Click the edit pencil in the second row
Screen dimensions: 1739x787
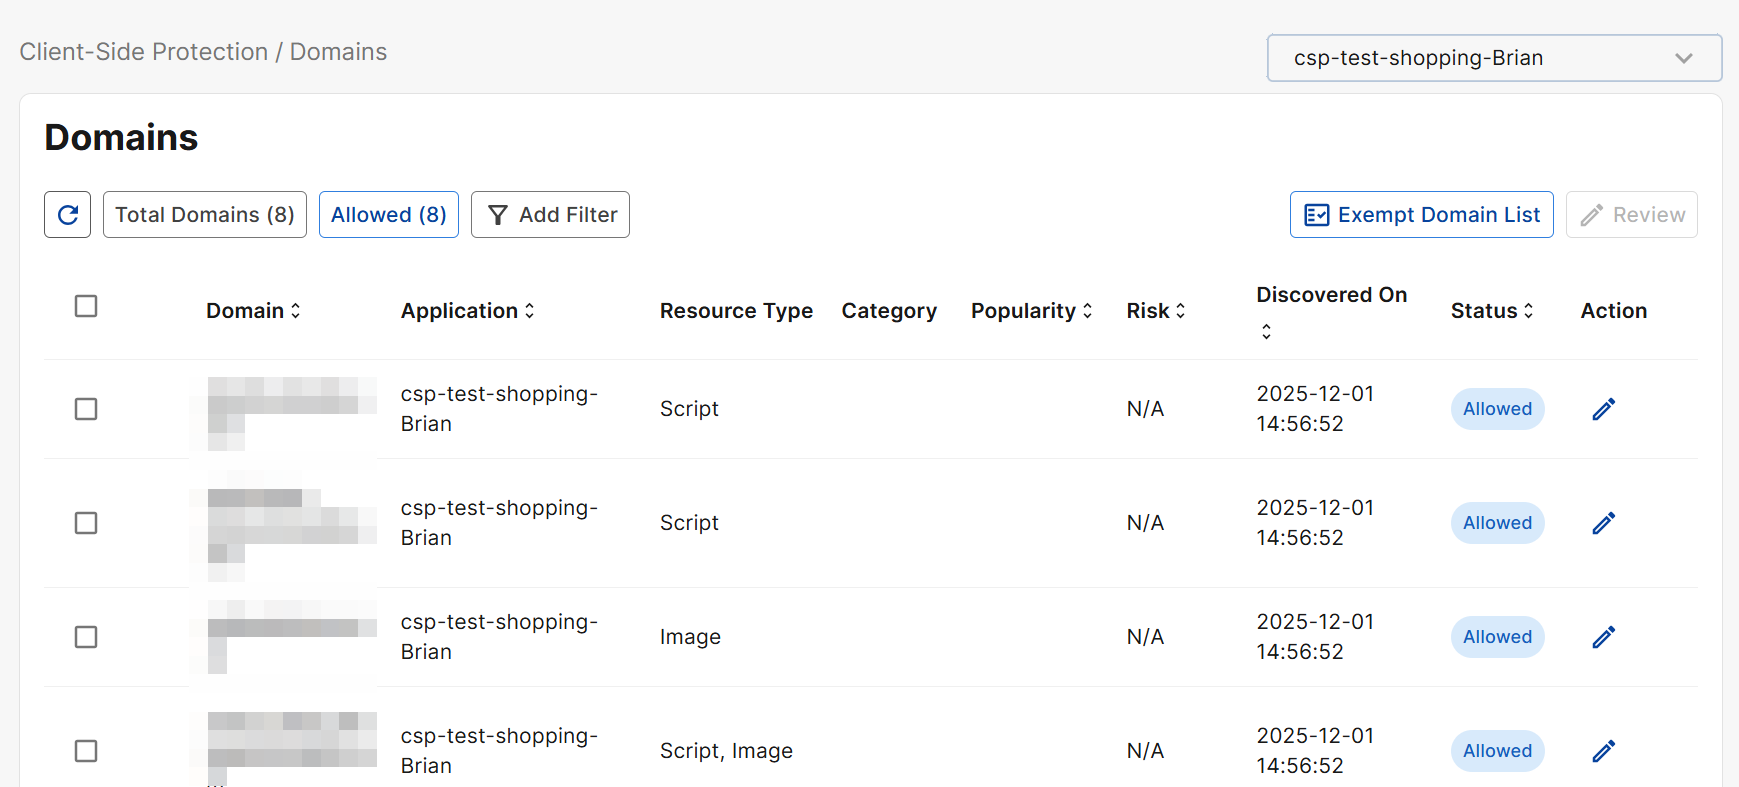coord(1603,523)
